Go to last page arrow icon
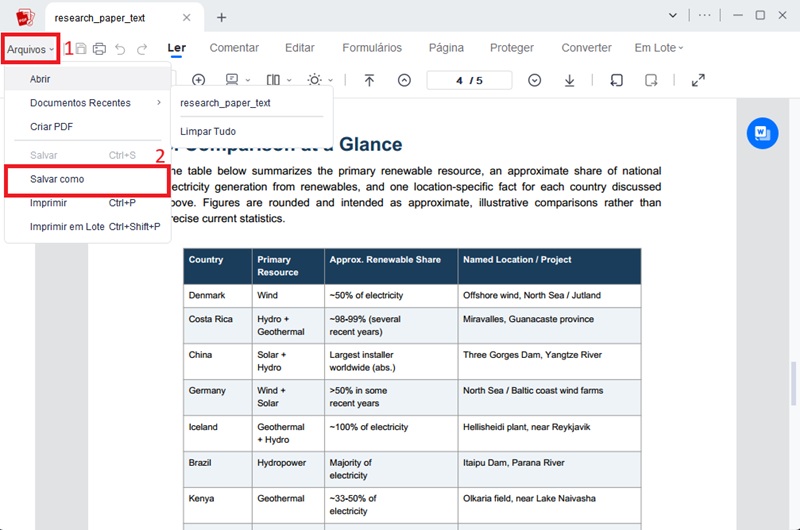The width and height of the screenshot is (800, 530). pyautogui.click(x=569, y=80)
